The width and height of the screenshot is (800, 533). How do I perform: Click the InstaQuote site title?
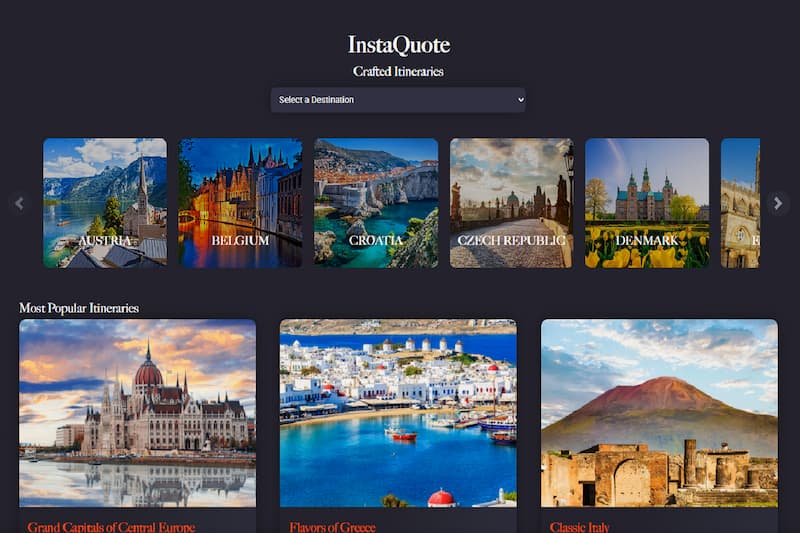[x=398, y=45]
